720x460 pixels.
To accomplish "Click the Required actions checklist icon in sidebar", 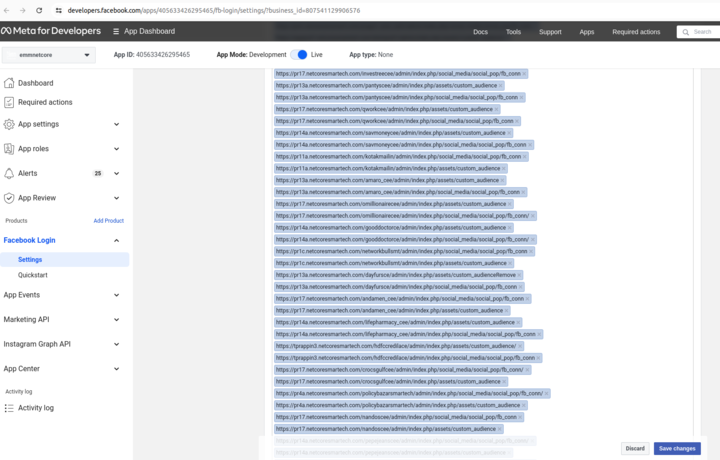I will click(9, 102).
